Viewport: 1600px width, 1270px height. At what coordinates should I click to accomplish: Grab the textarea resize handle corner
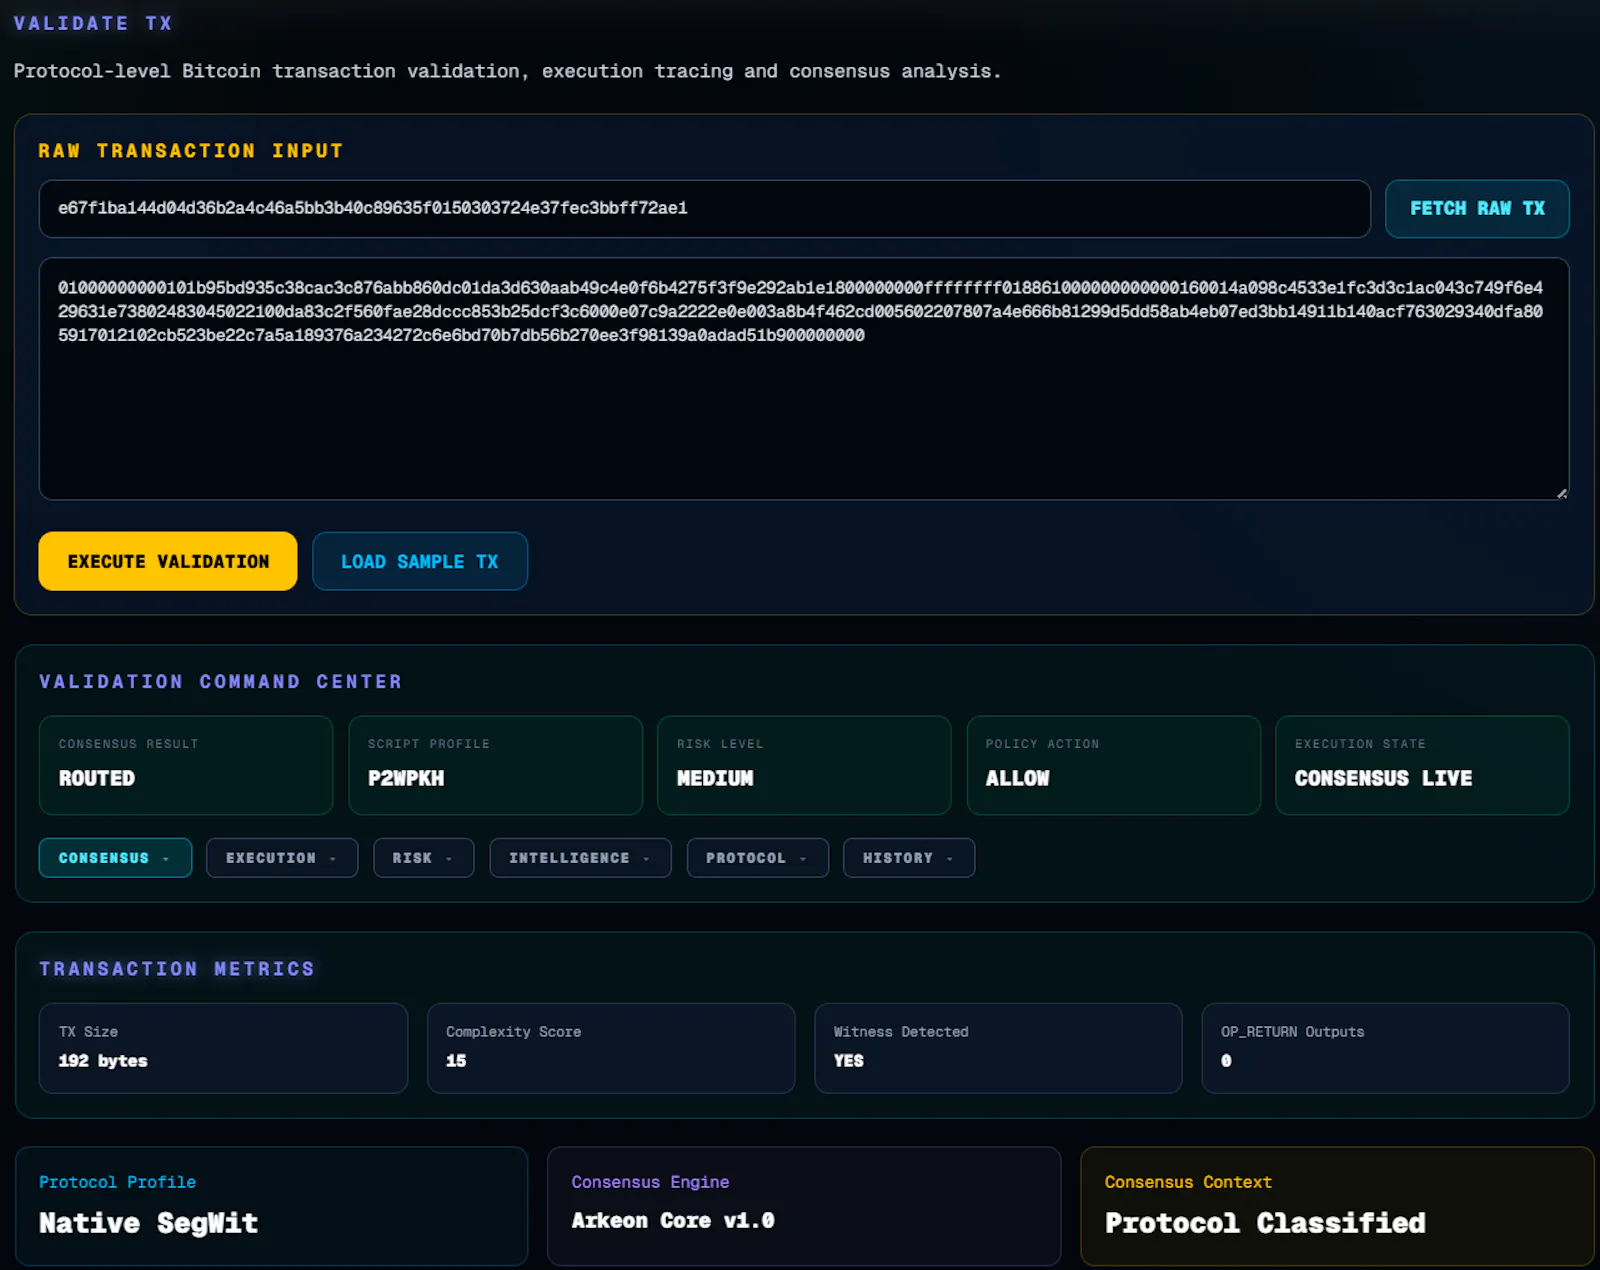pyautogui.click(x=1562, y=493)
